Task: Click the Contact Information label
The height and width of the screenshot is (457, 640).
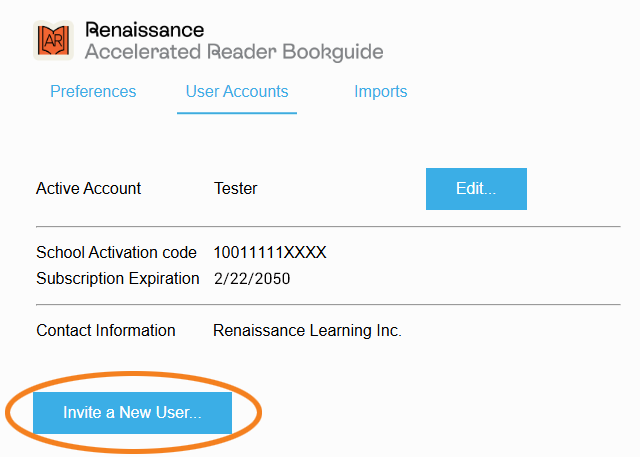Action: click(x=106, y=330)
